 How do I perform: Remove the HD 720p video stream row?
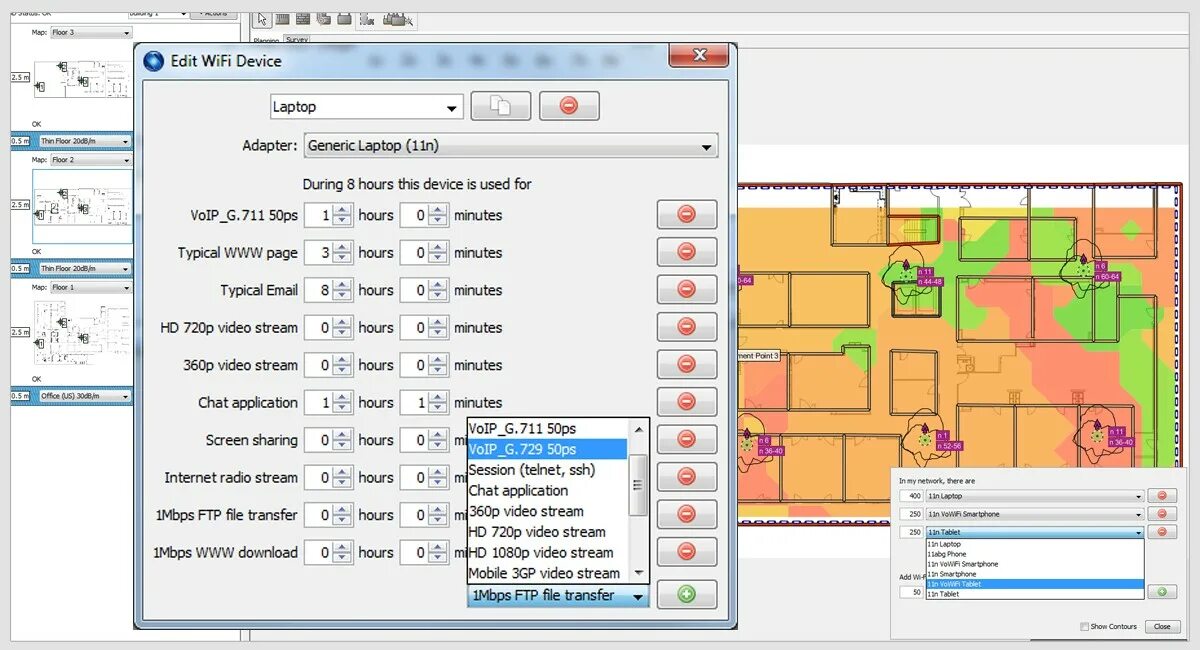coord(687,327)
